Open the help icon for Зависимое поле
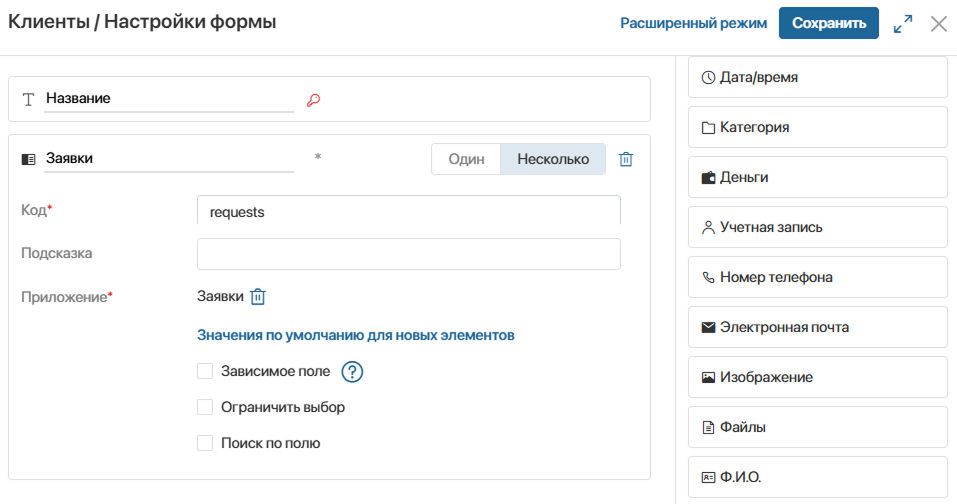 click(352, 372)
